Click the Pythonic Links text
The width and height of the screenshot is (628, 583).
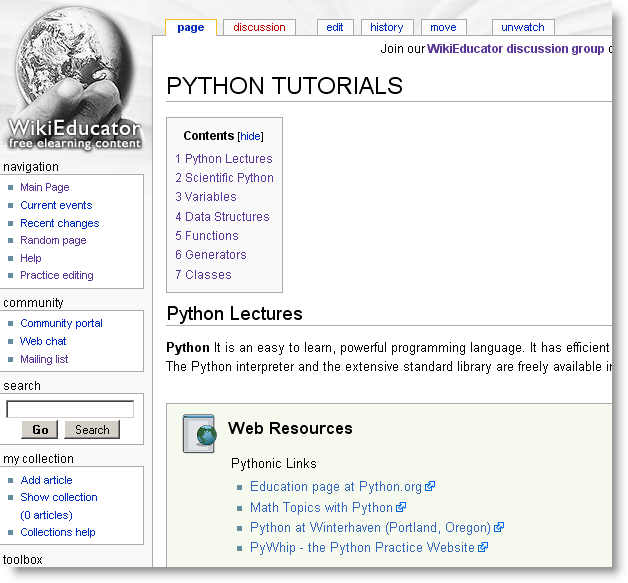coord(274,464)
